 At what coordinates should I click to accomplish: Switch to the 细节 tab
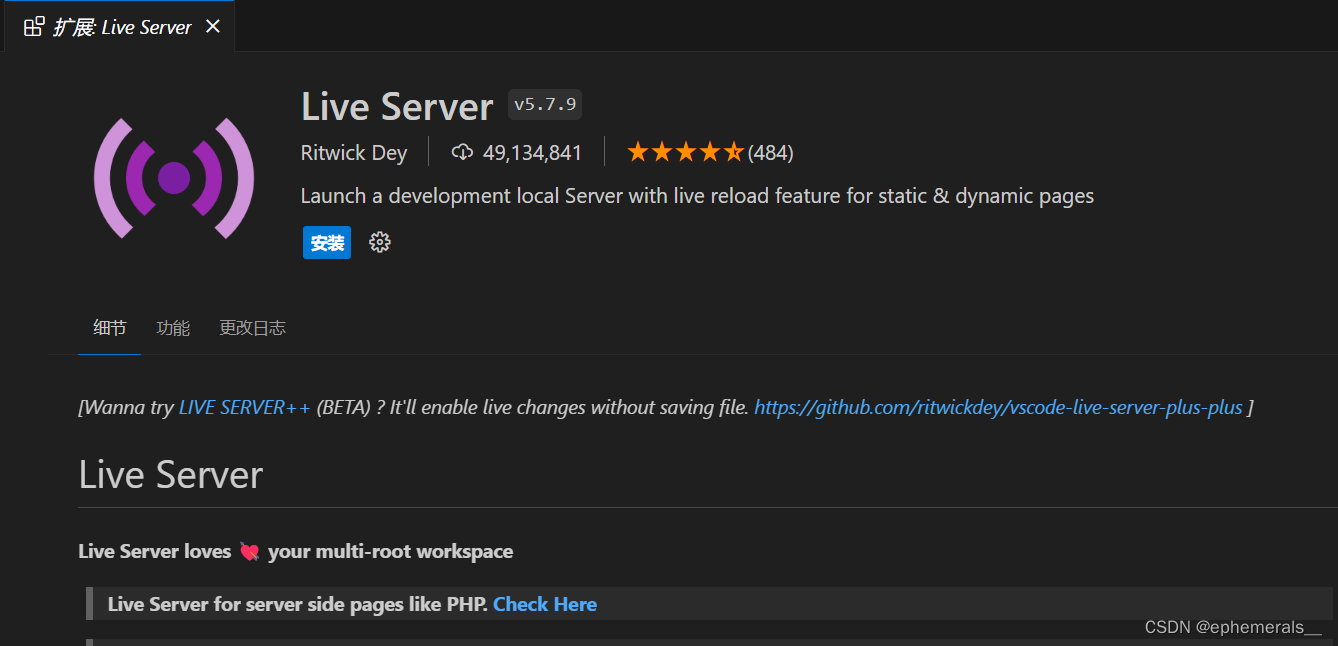(x=110, y=328)
